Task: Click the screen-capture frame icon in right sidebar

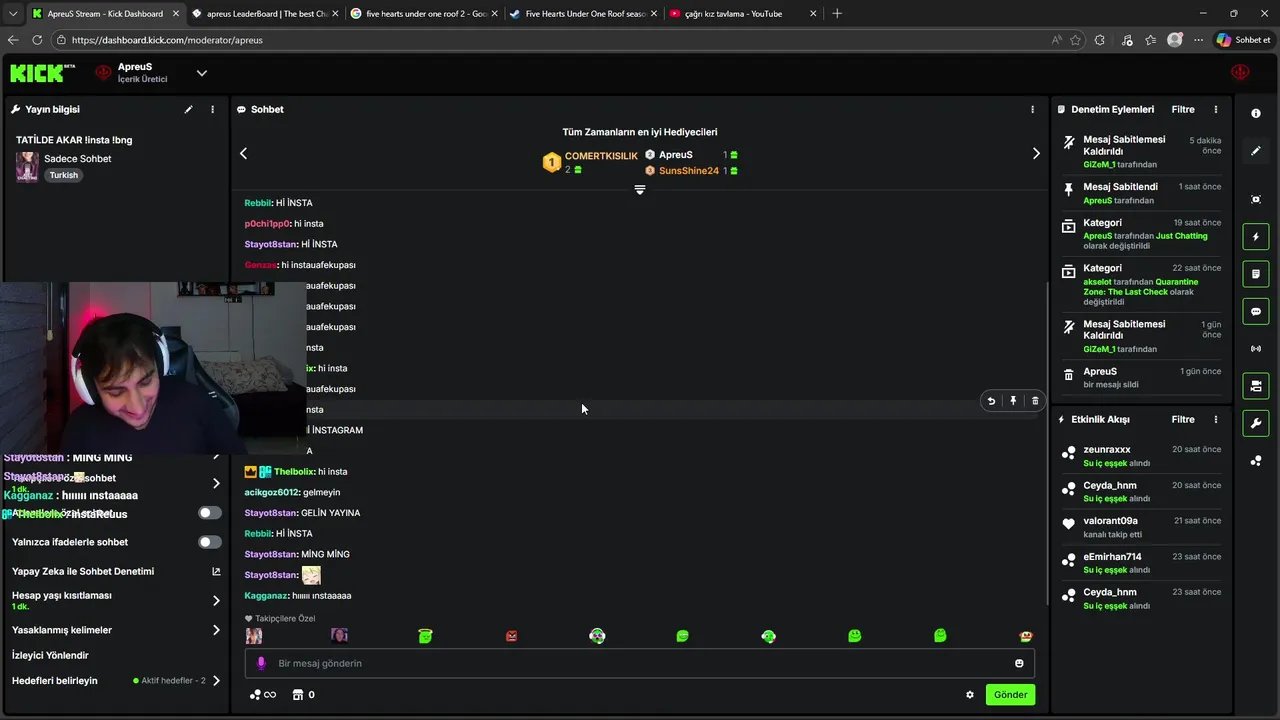Action: pos(1256,199)
